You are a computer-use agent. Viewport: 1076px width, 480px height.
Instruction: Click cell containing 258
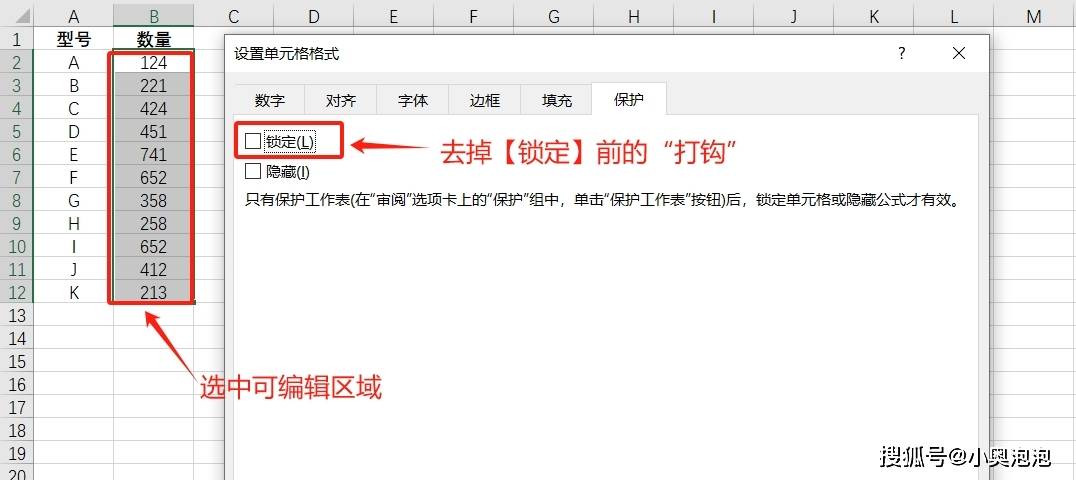[x=153, y=224]
